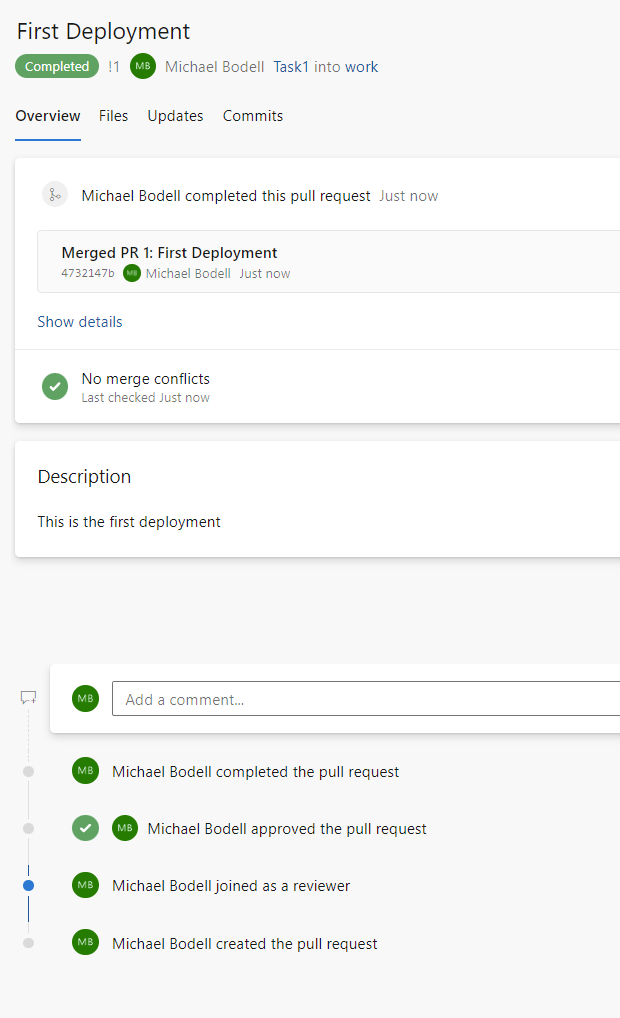
Task: Open the Merged PR 1: First Deployment commit
Action: (x=169, y=253)
